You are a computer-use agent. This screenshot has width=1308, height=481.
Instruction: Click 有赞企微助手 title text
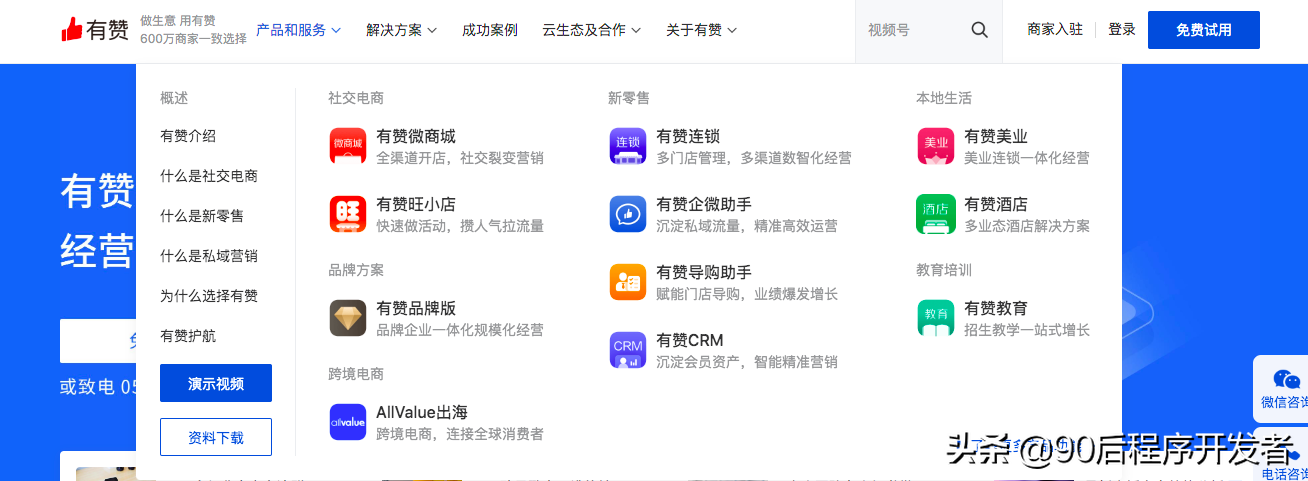click(x=704, y=205)
